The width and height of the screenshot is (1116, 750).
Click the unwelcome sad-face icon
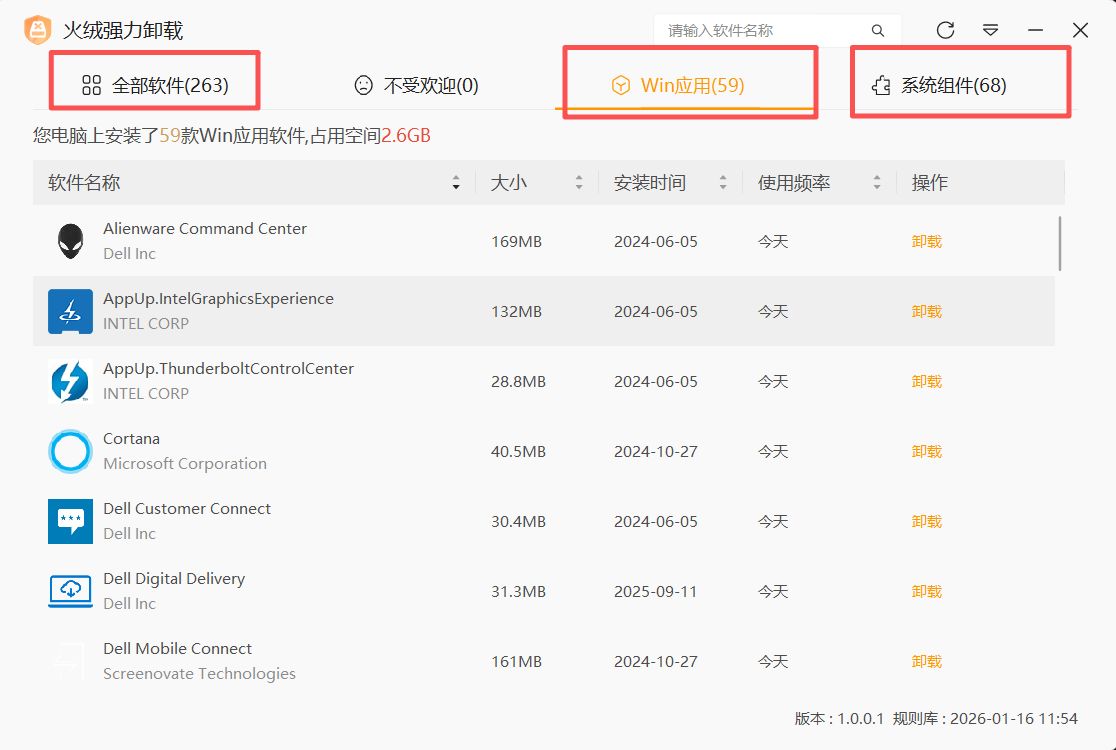pos(363,85)
